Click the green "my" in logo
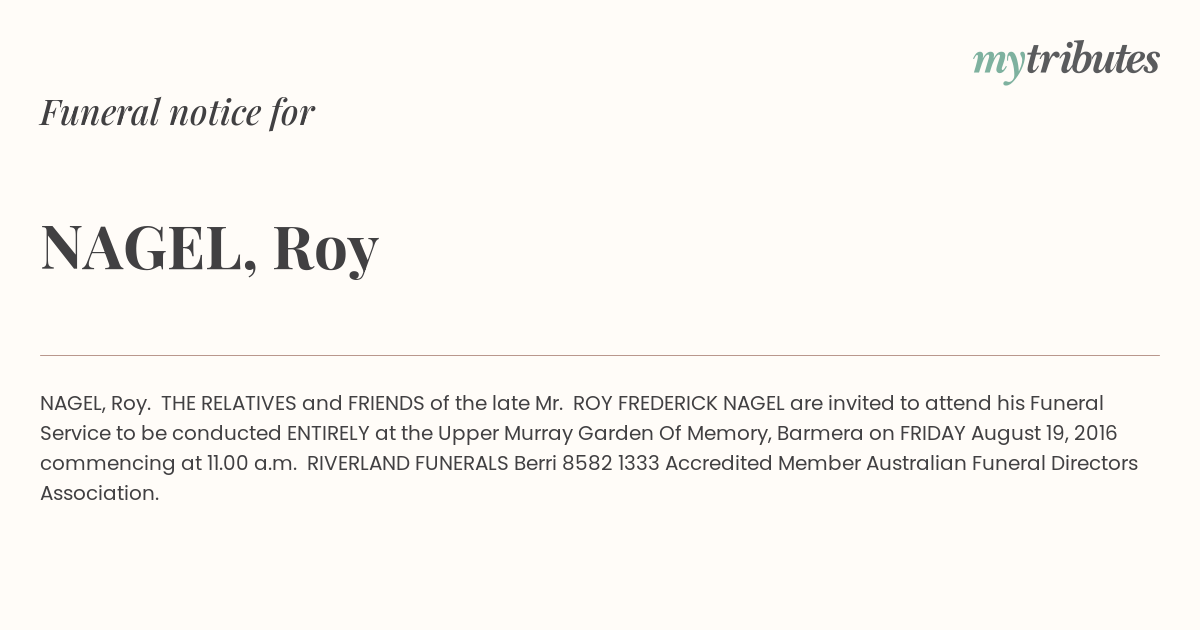Image resolution: width=1200 pixels, height=630 pixels. pyautogui.click(x=999, y=64)
